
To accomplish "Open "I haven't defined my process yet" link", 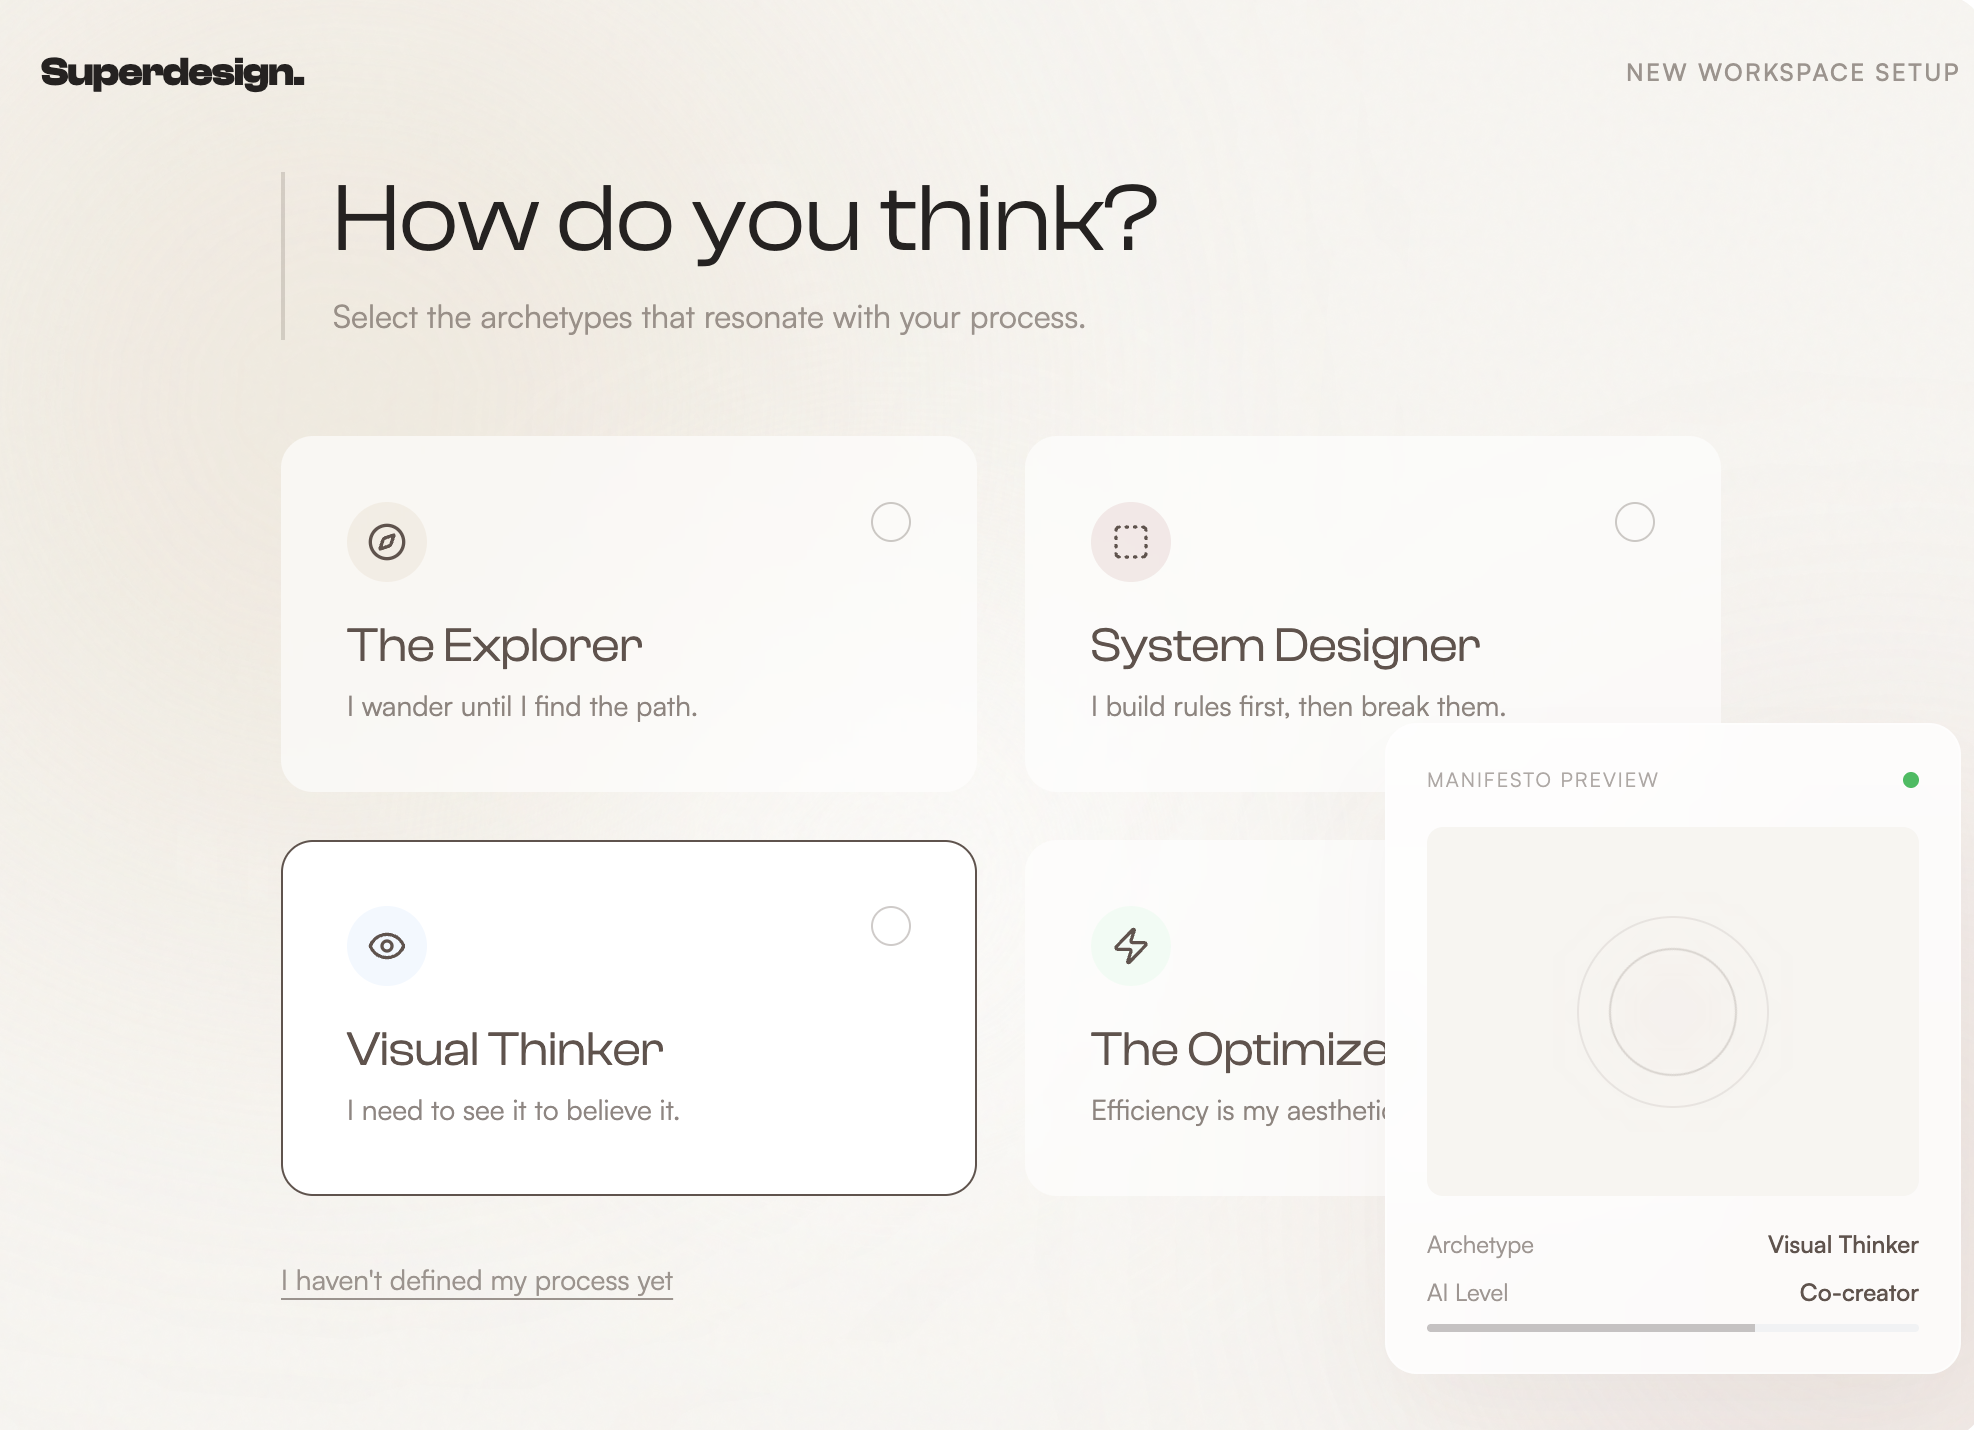I will (x=477, y=1281).
